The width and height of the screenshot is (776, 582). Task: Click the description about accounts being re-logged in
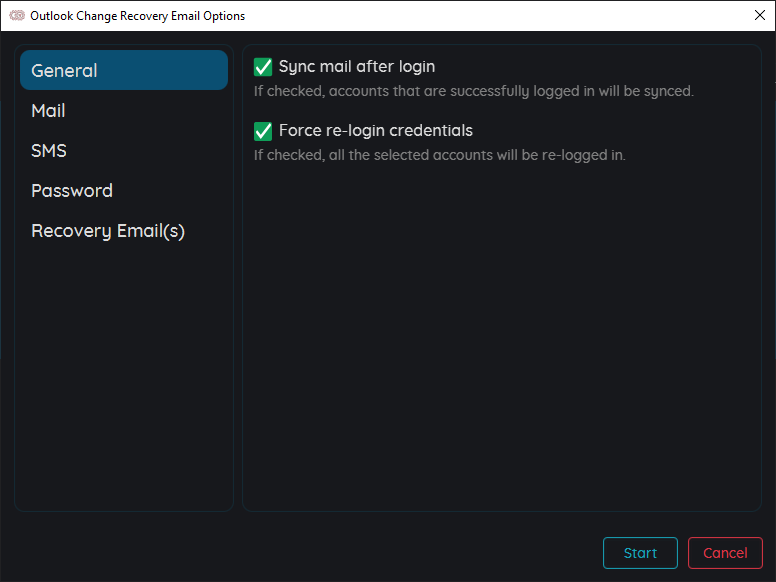click(x=439, y=155)
